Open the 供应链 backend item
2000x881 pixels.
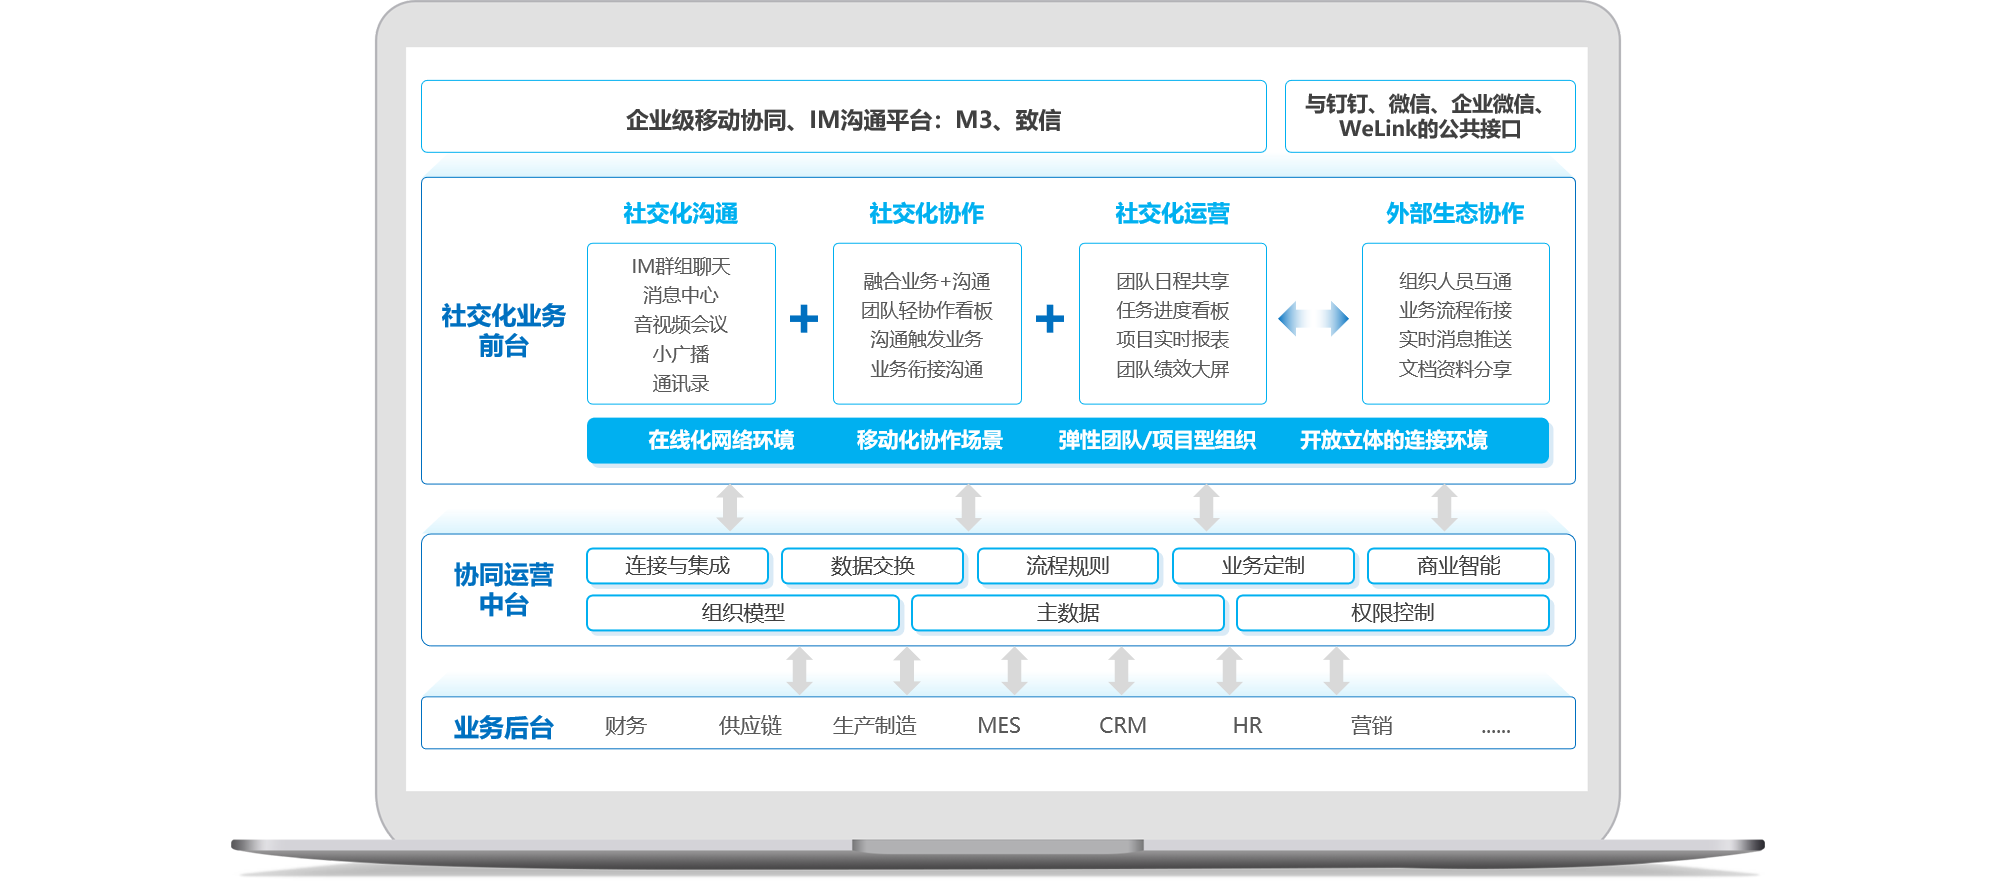[750, 725]
